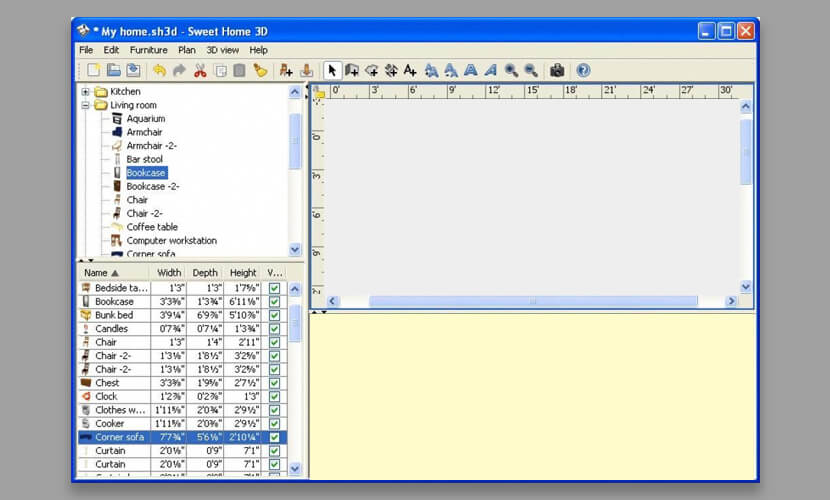Click plan view scroll right arrow
Screen dimensions: 830x500
(x=732, y=301)
